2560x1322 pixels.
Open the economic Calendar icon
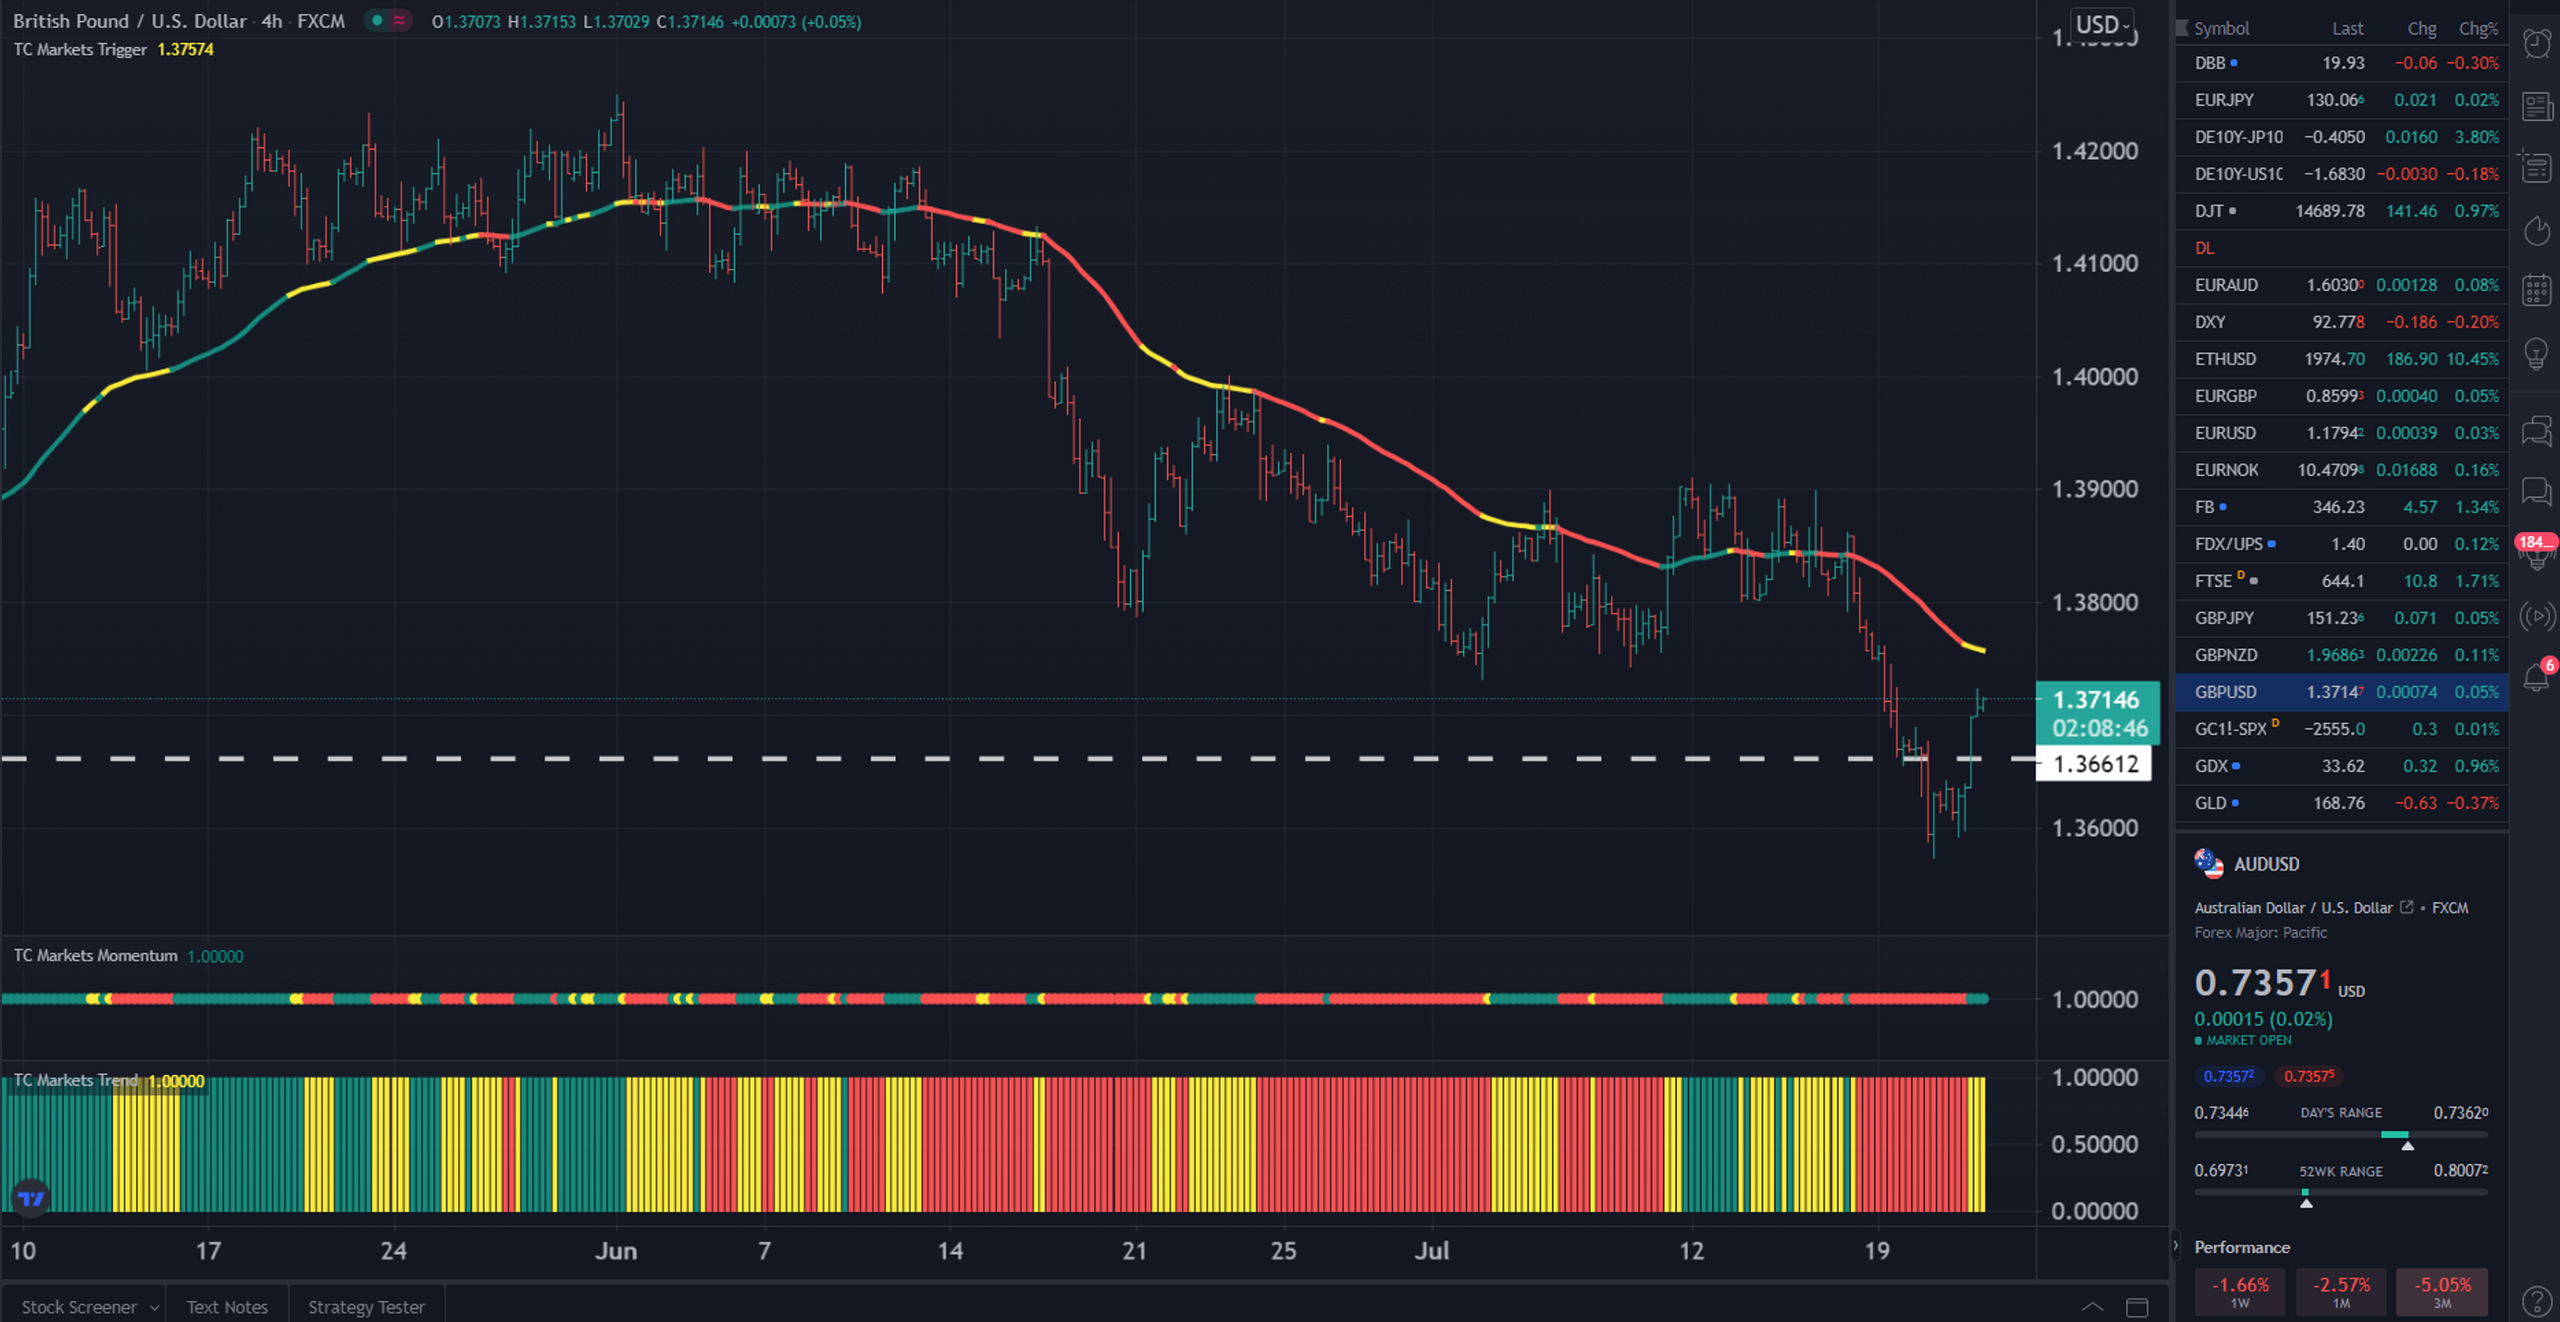pyautogui.click(x=2537, y=291)
